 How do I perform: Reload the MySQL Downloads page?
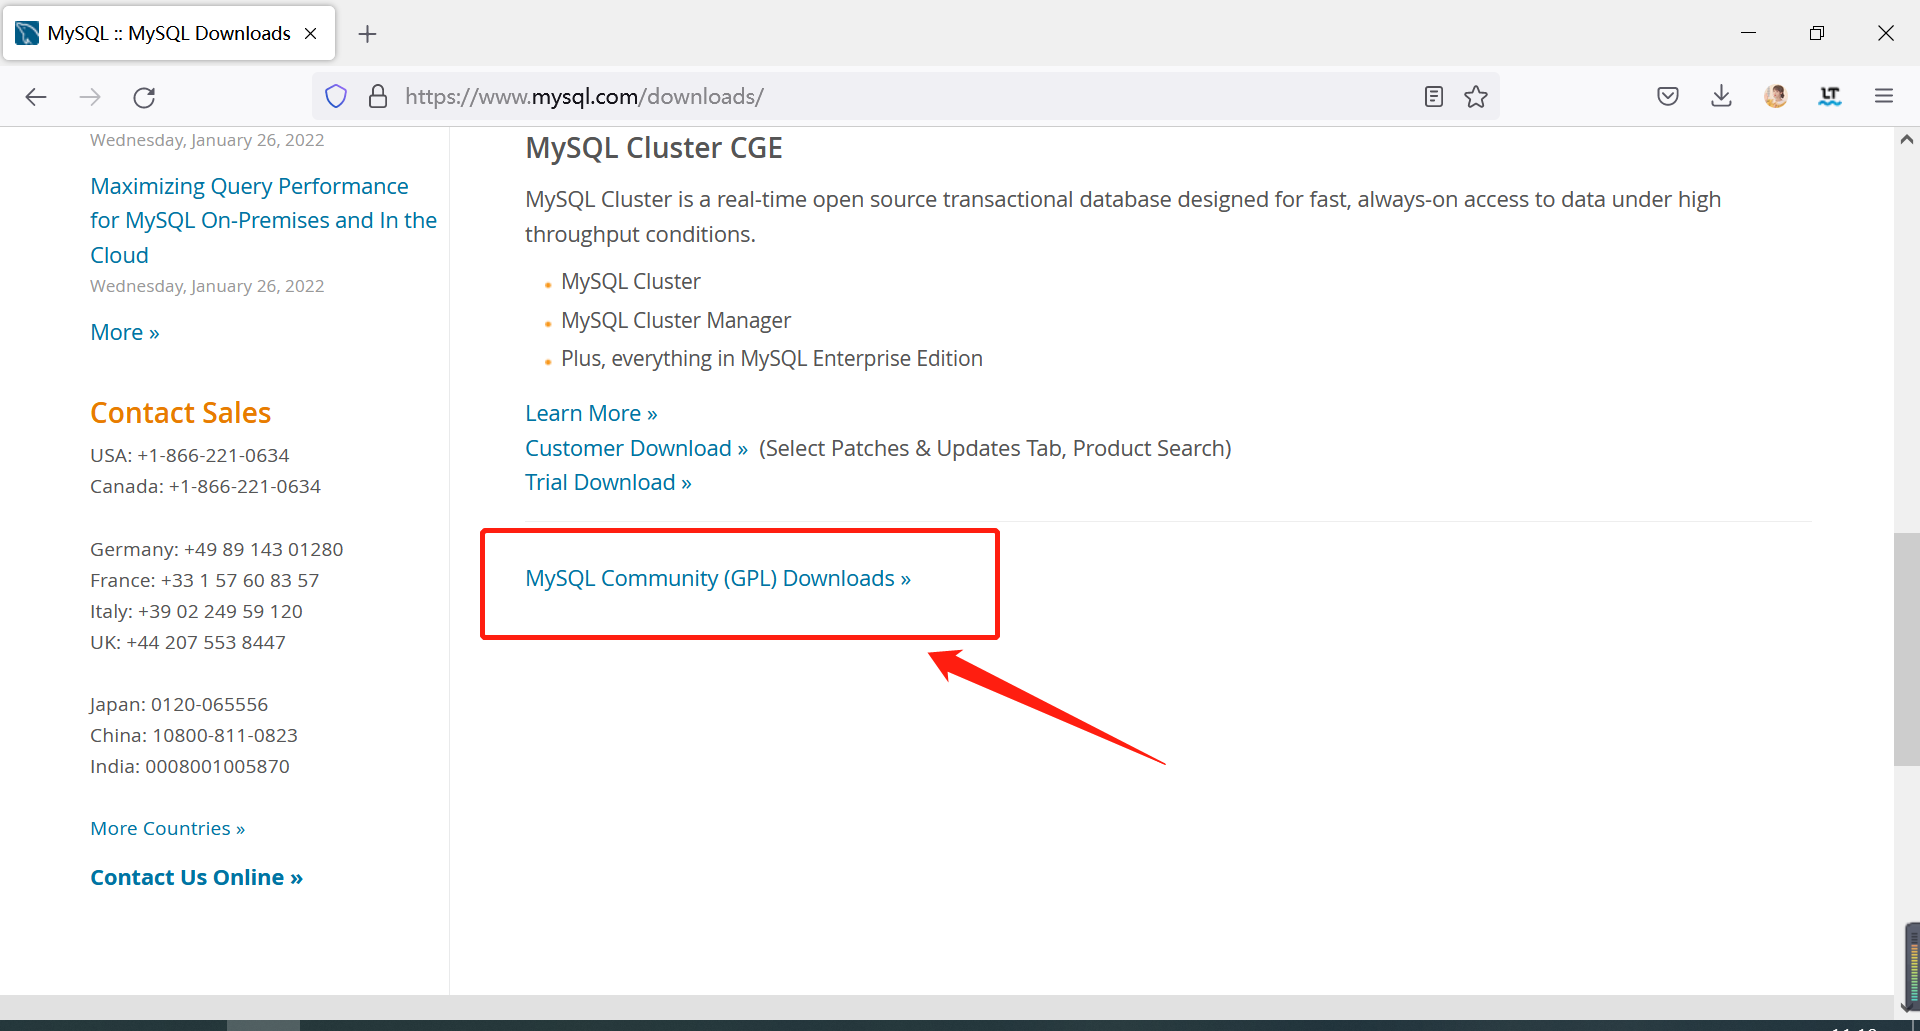click(x=144, y=97)
